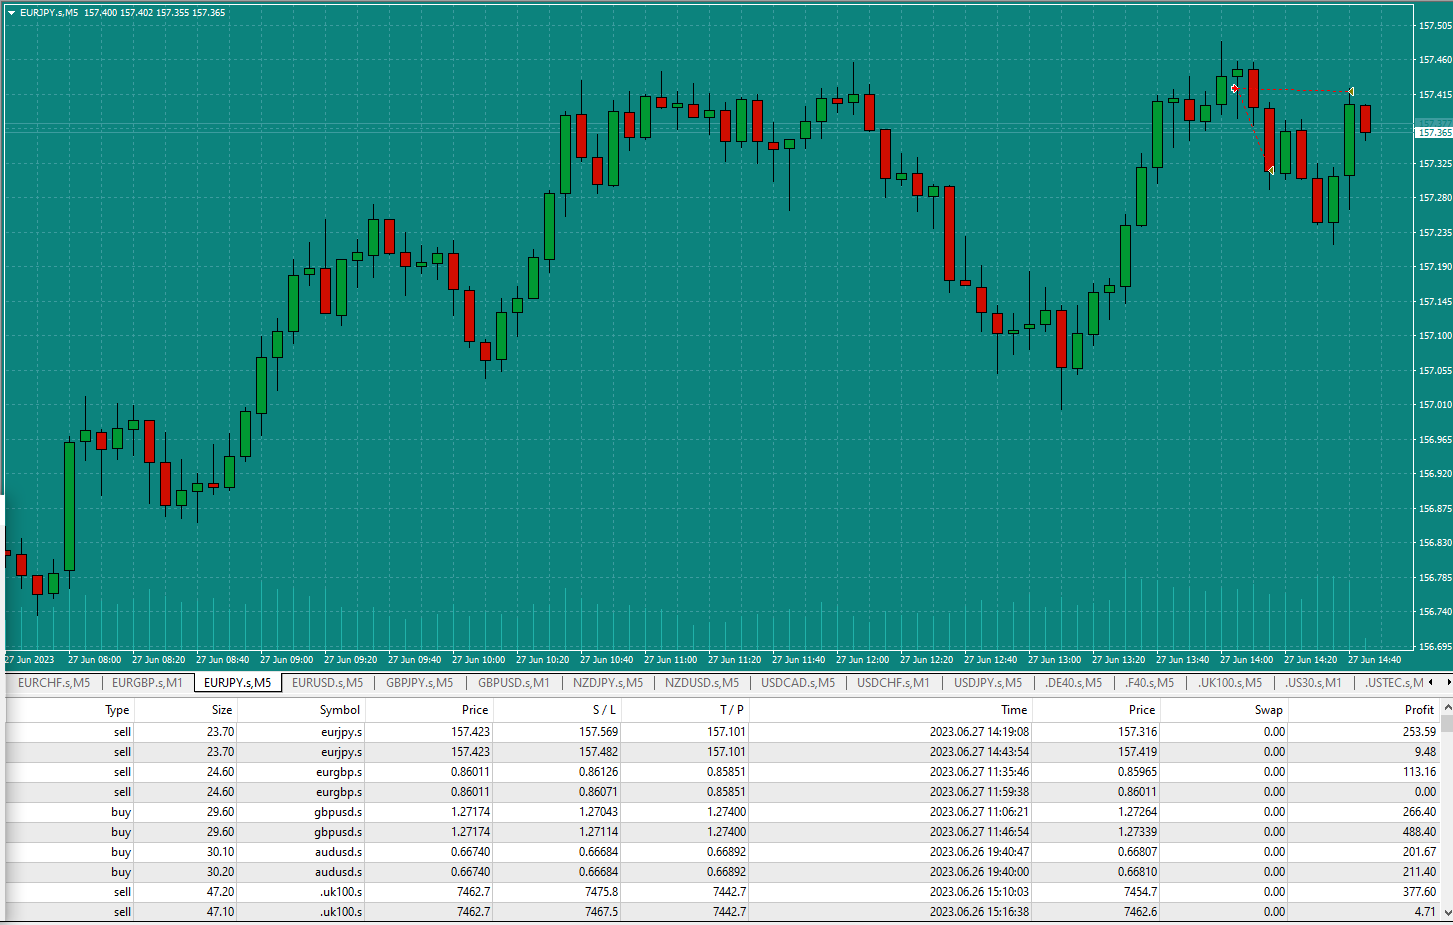This screenshot has width=1453, height=925.
Task: Click the stop loss value 157.569
Action: (598, 732)
